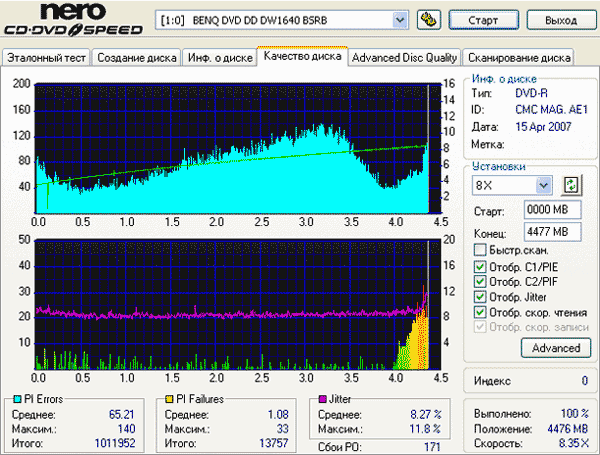
Task: Click the Индекс value 0
Action: click(585, 381)
